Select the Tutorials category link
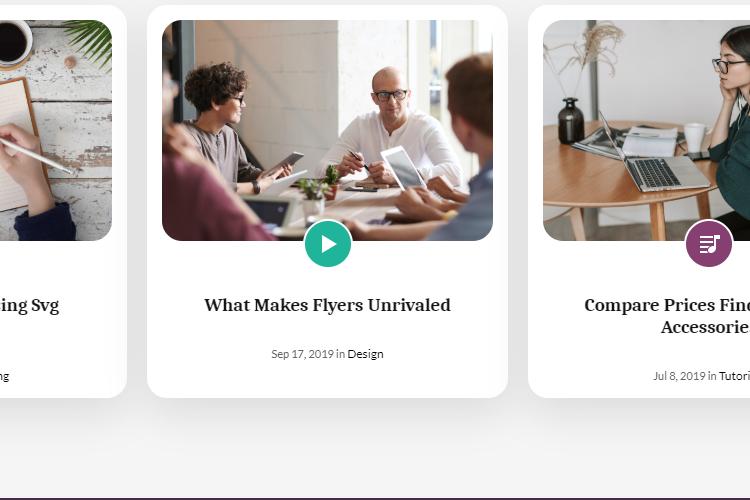This screenshot has width=750, height=500. [734, 376]
